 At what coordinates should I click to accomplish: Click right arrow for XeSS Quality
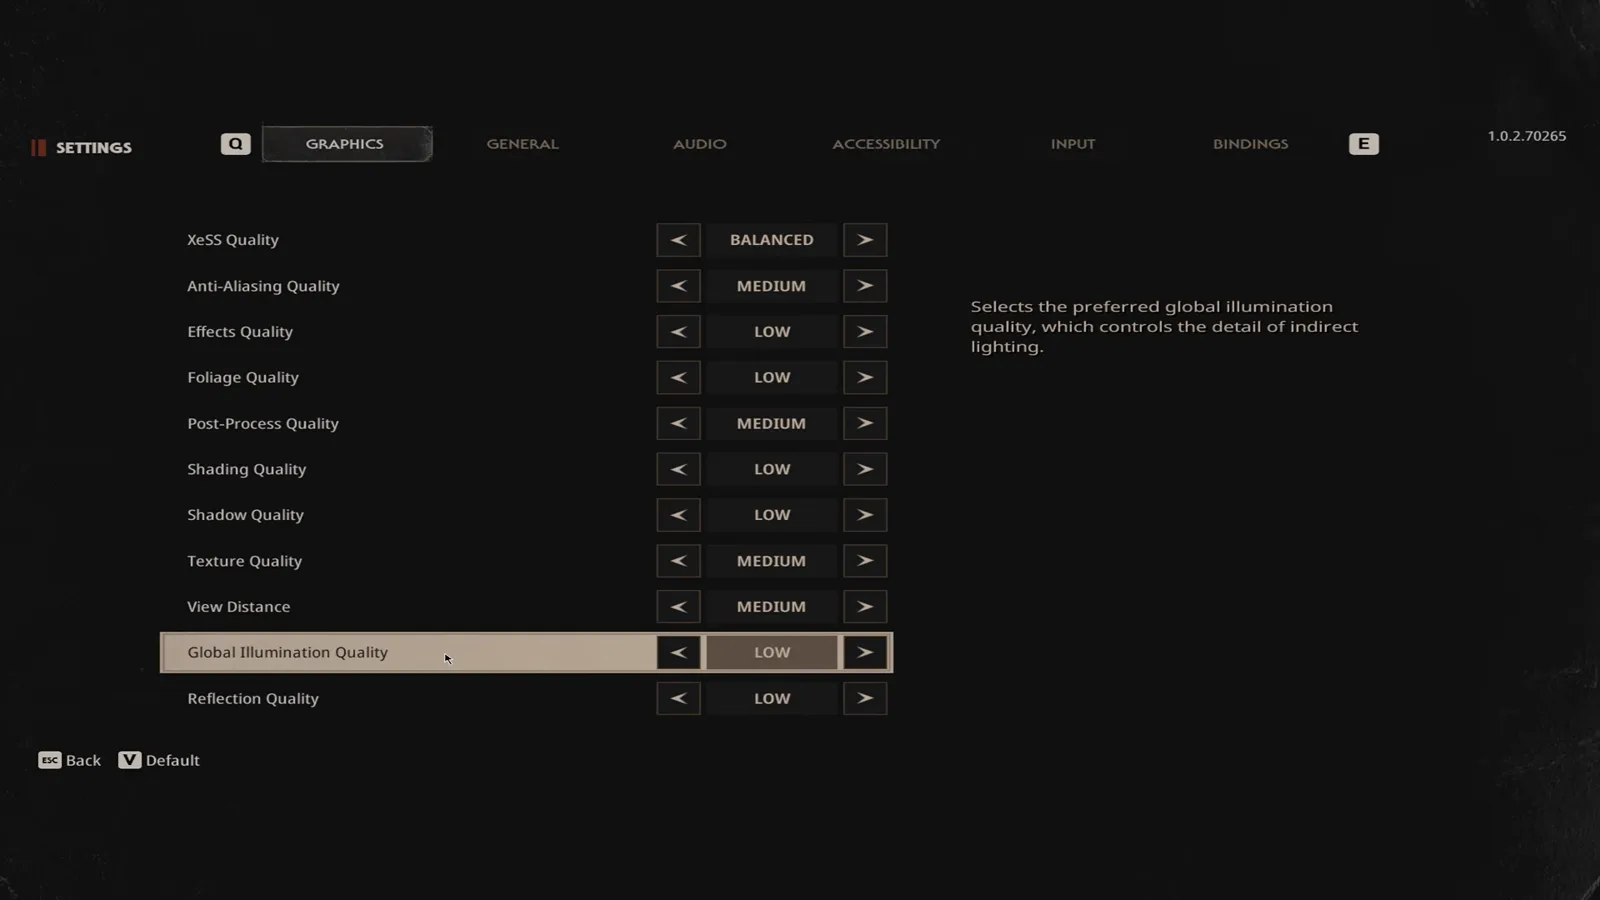coord(865,240)
